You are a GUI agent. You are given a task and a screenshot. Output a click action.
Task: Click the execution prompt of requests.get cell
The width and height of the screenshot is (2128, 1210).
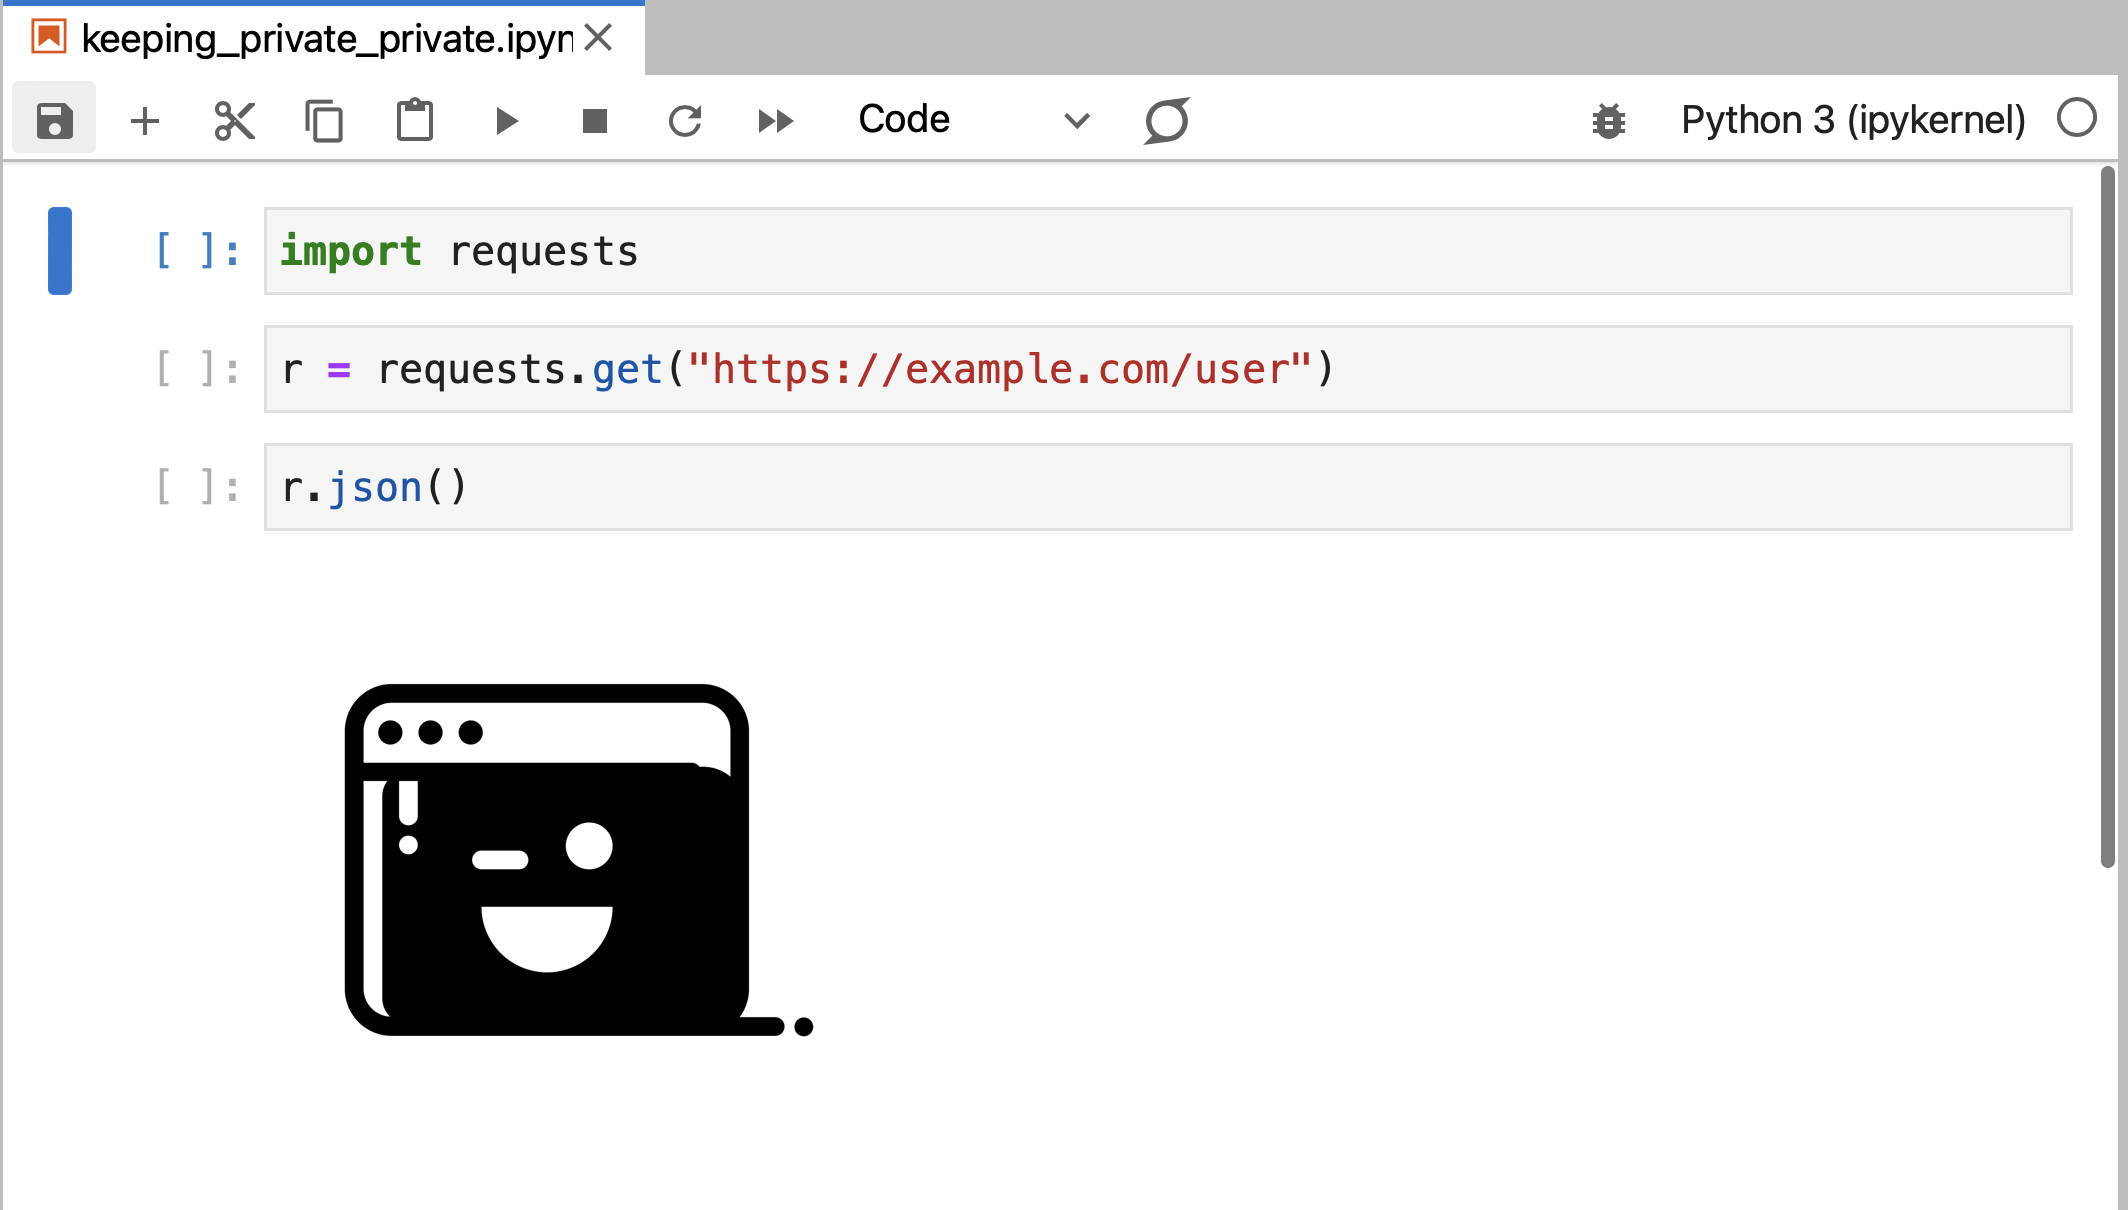197,369
